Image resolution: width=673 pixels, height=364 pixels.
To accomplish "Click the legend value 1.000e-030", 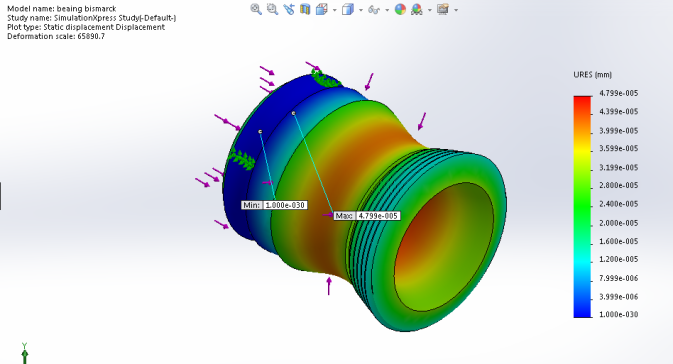I will [618, 314].
